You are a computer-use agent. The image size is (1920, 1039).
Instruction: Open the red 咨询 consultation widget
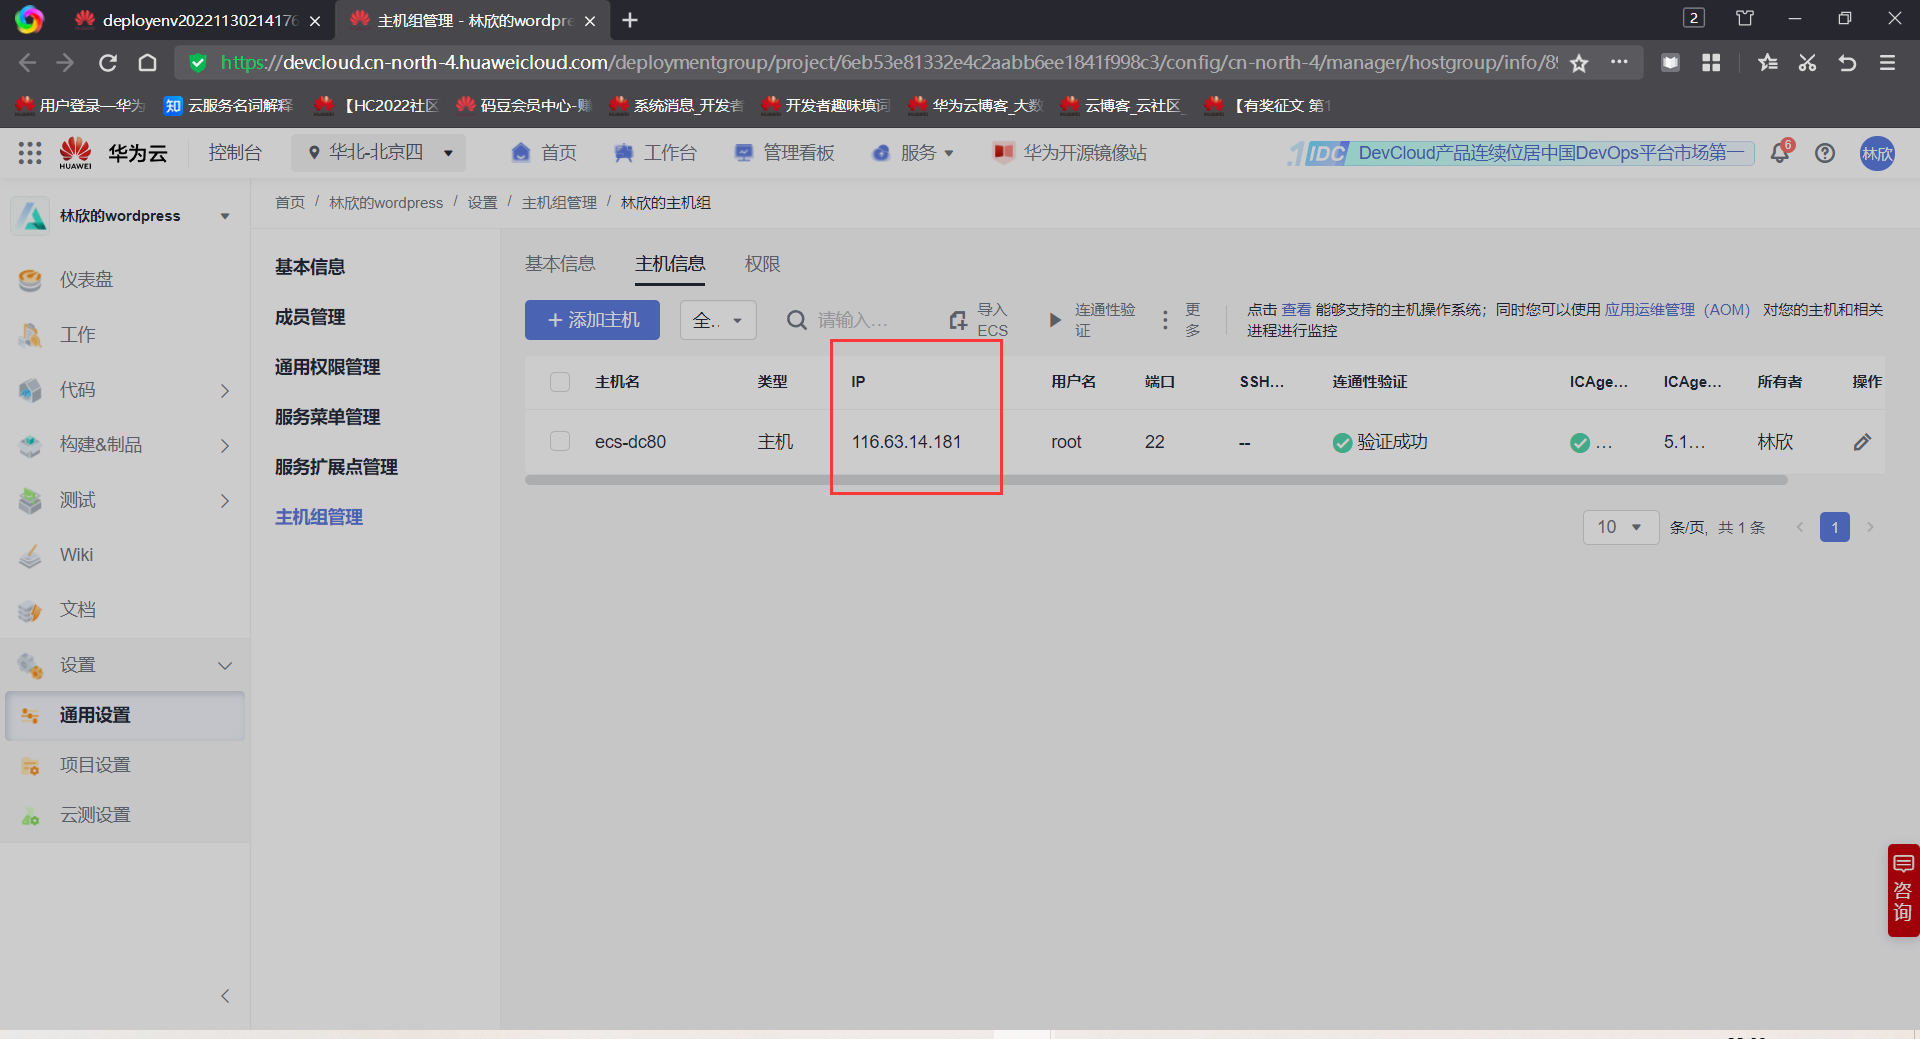[x=1903, y=890]
